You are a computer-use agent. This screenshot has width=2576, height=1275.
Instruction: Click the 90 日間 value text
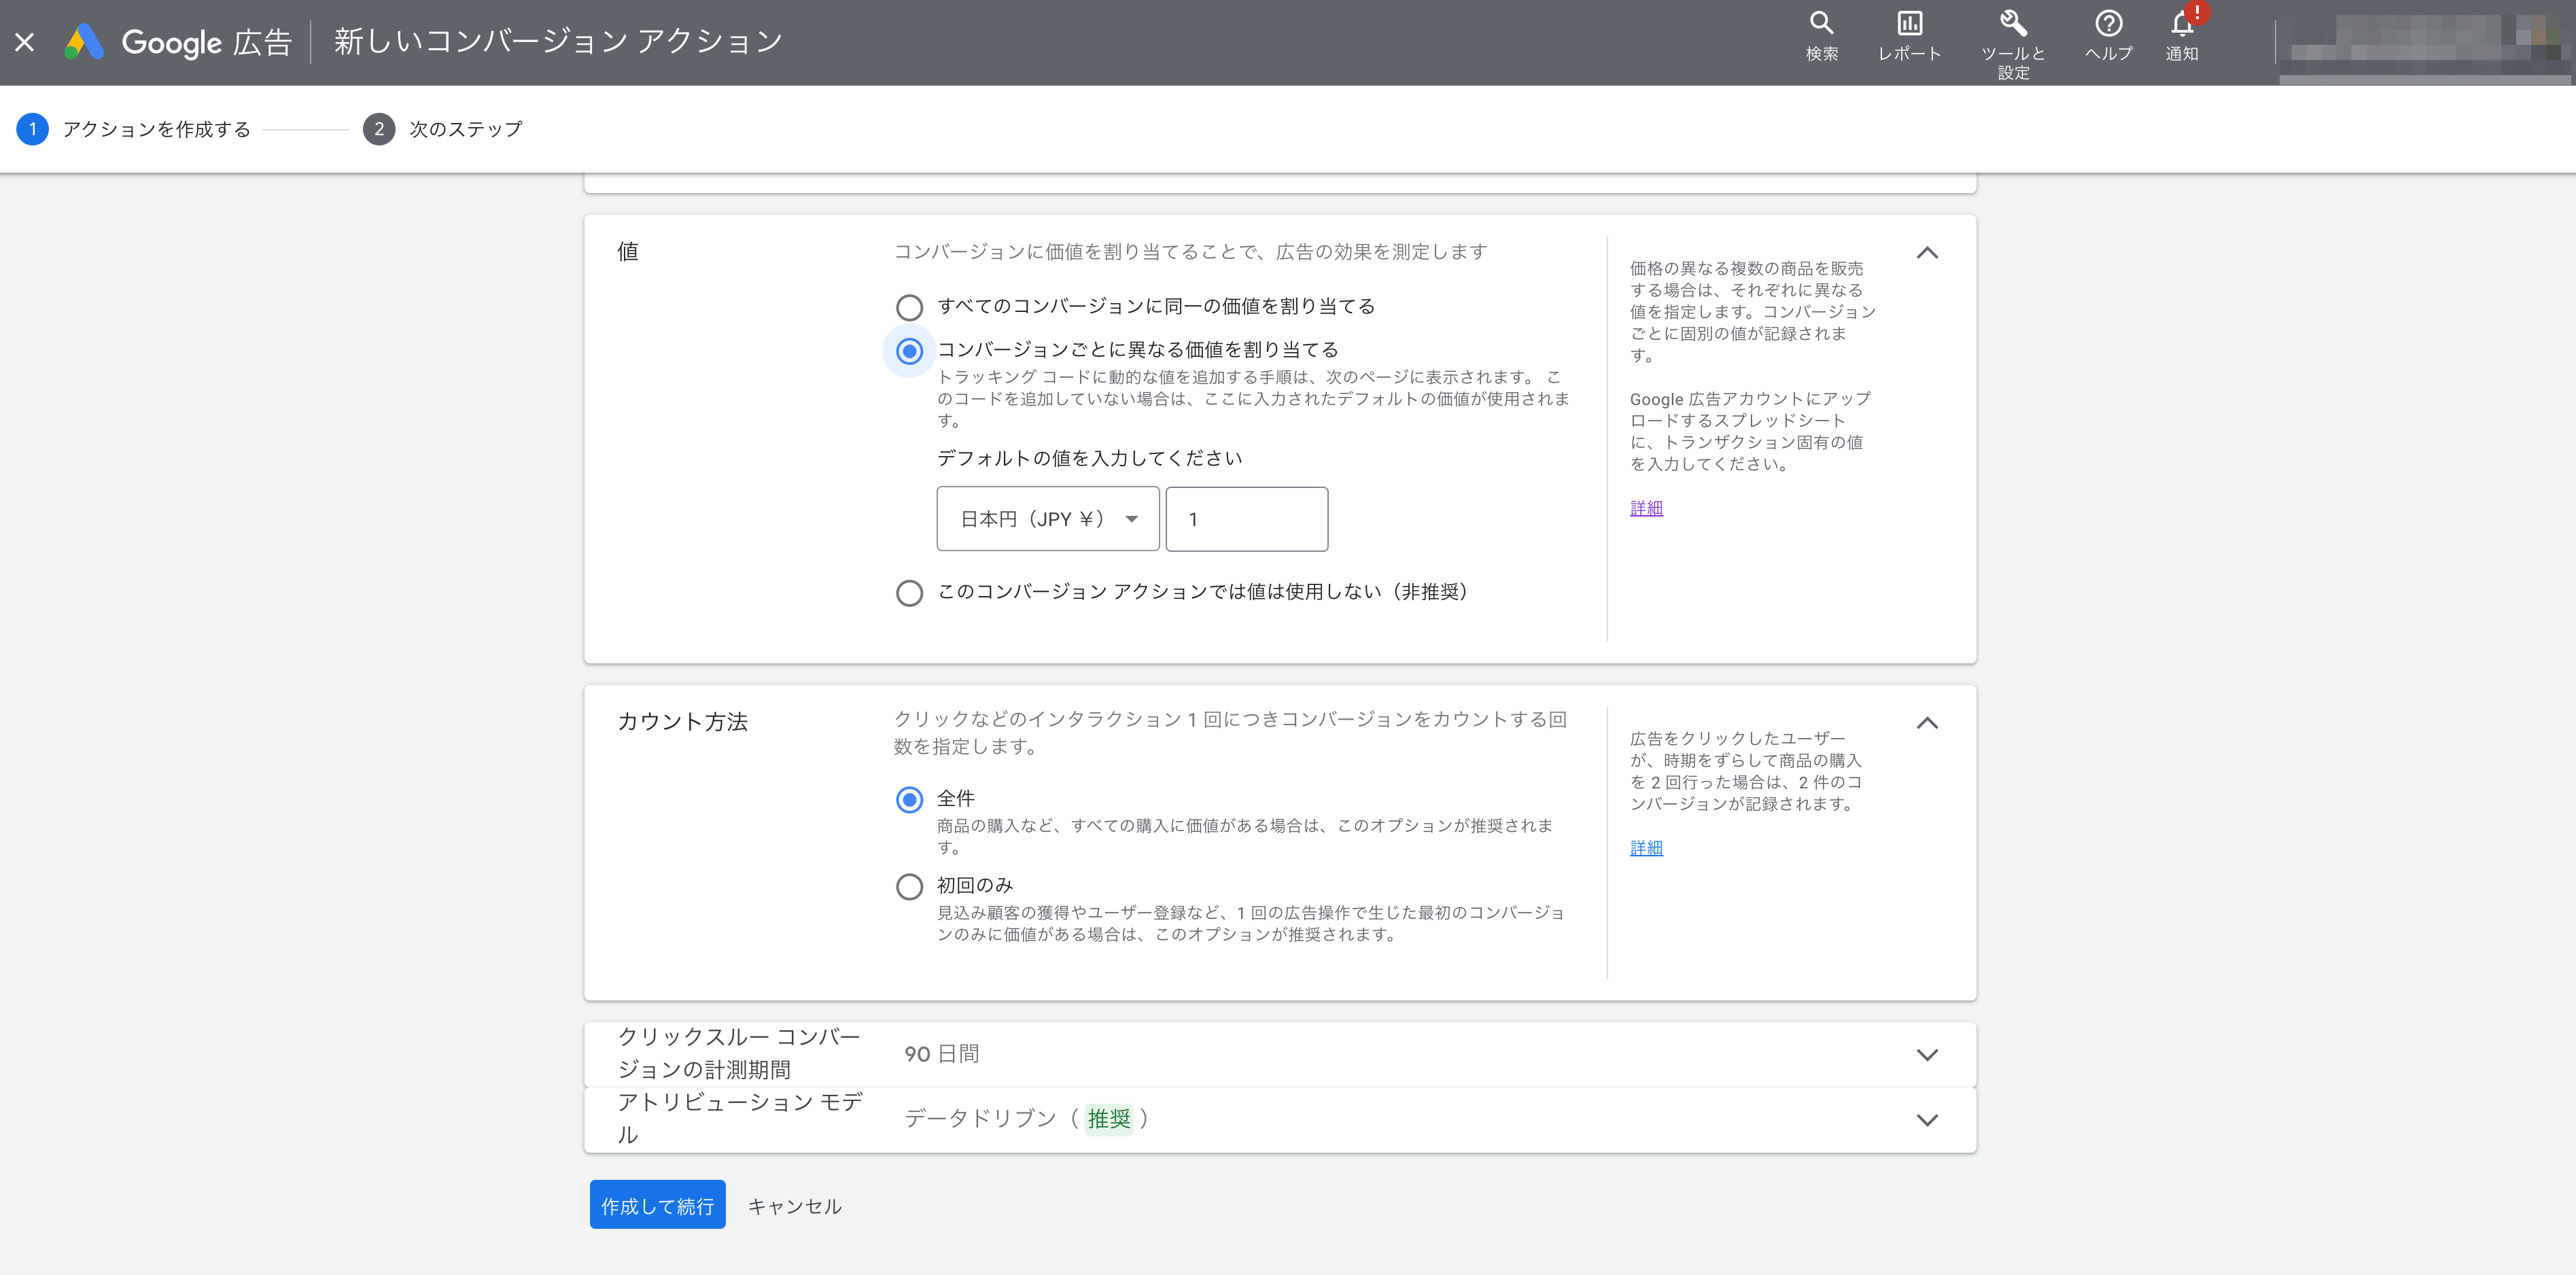(941, 1054)
